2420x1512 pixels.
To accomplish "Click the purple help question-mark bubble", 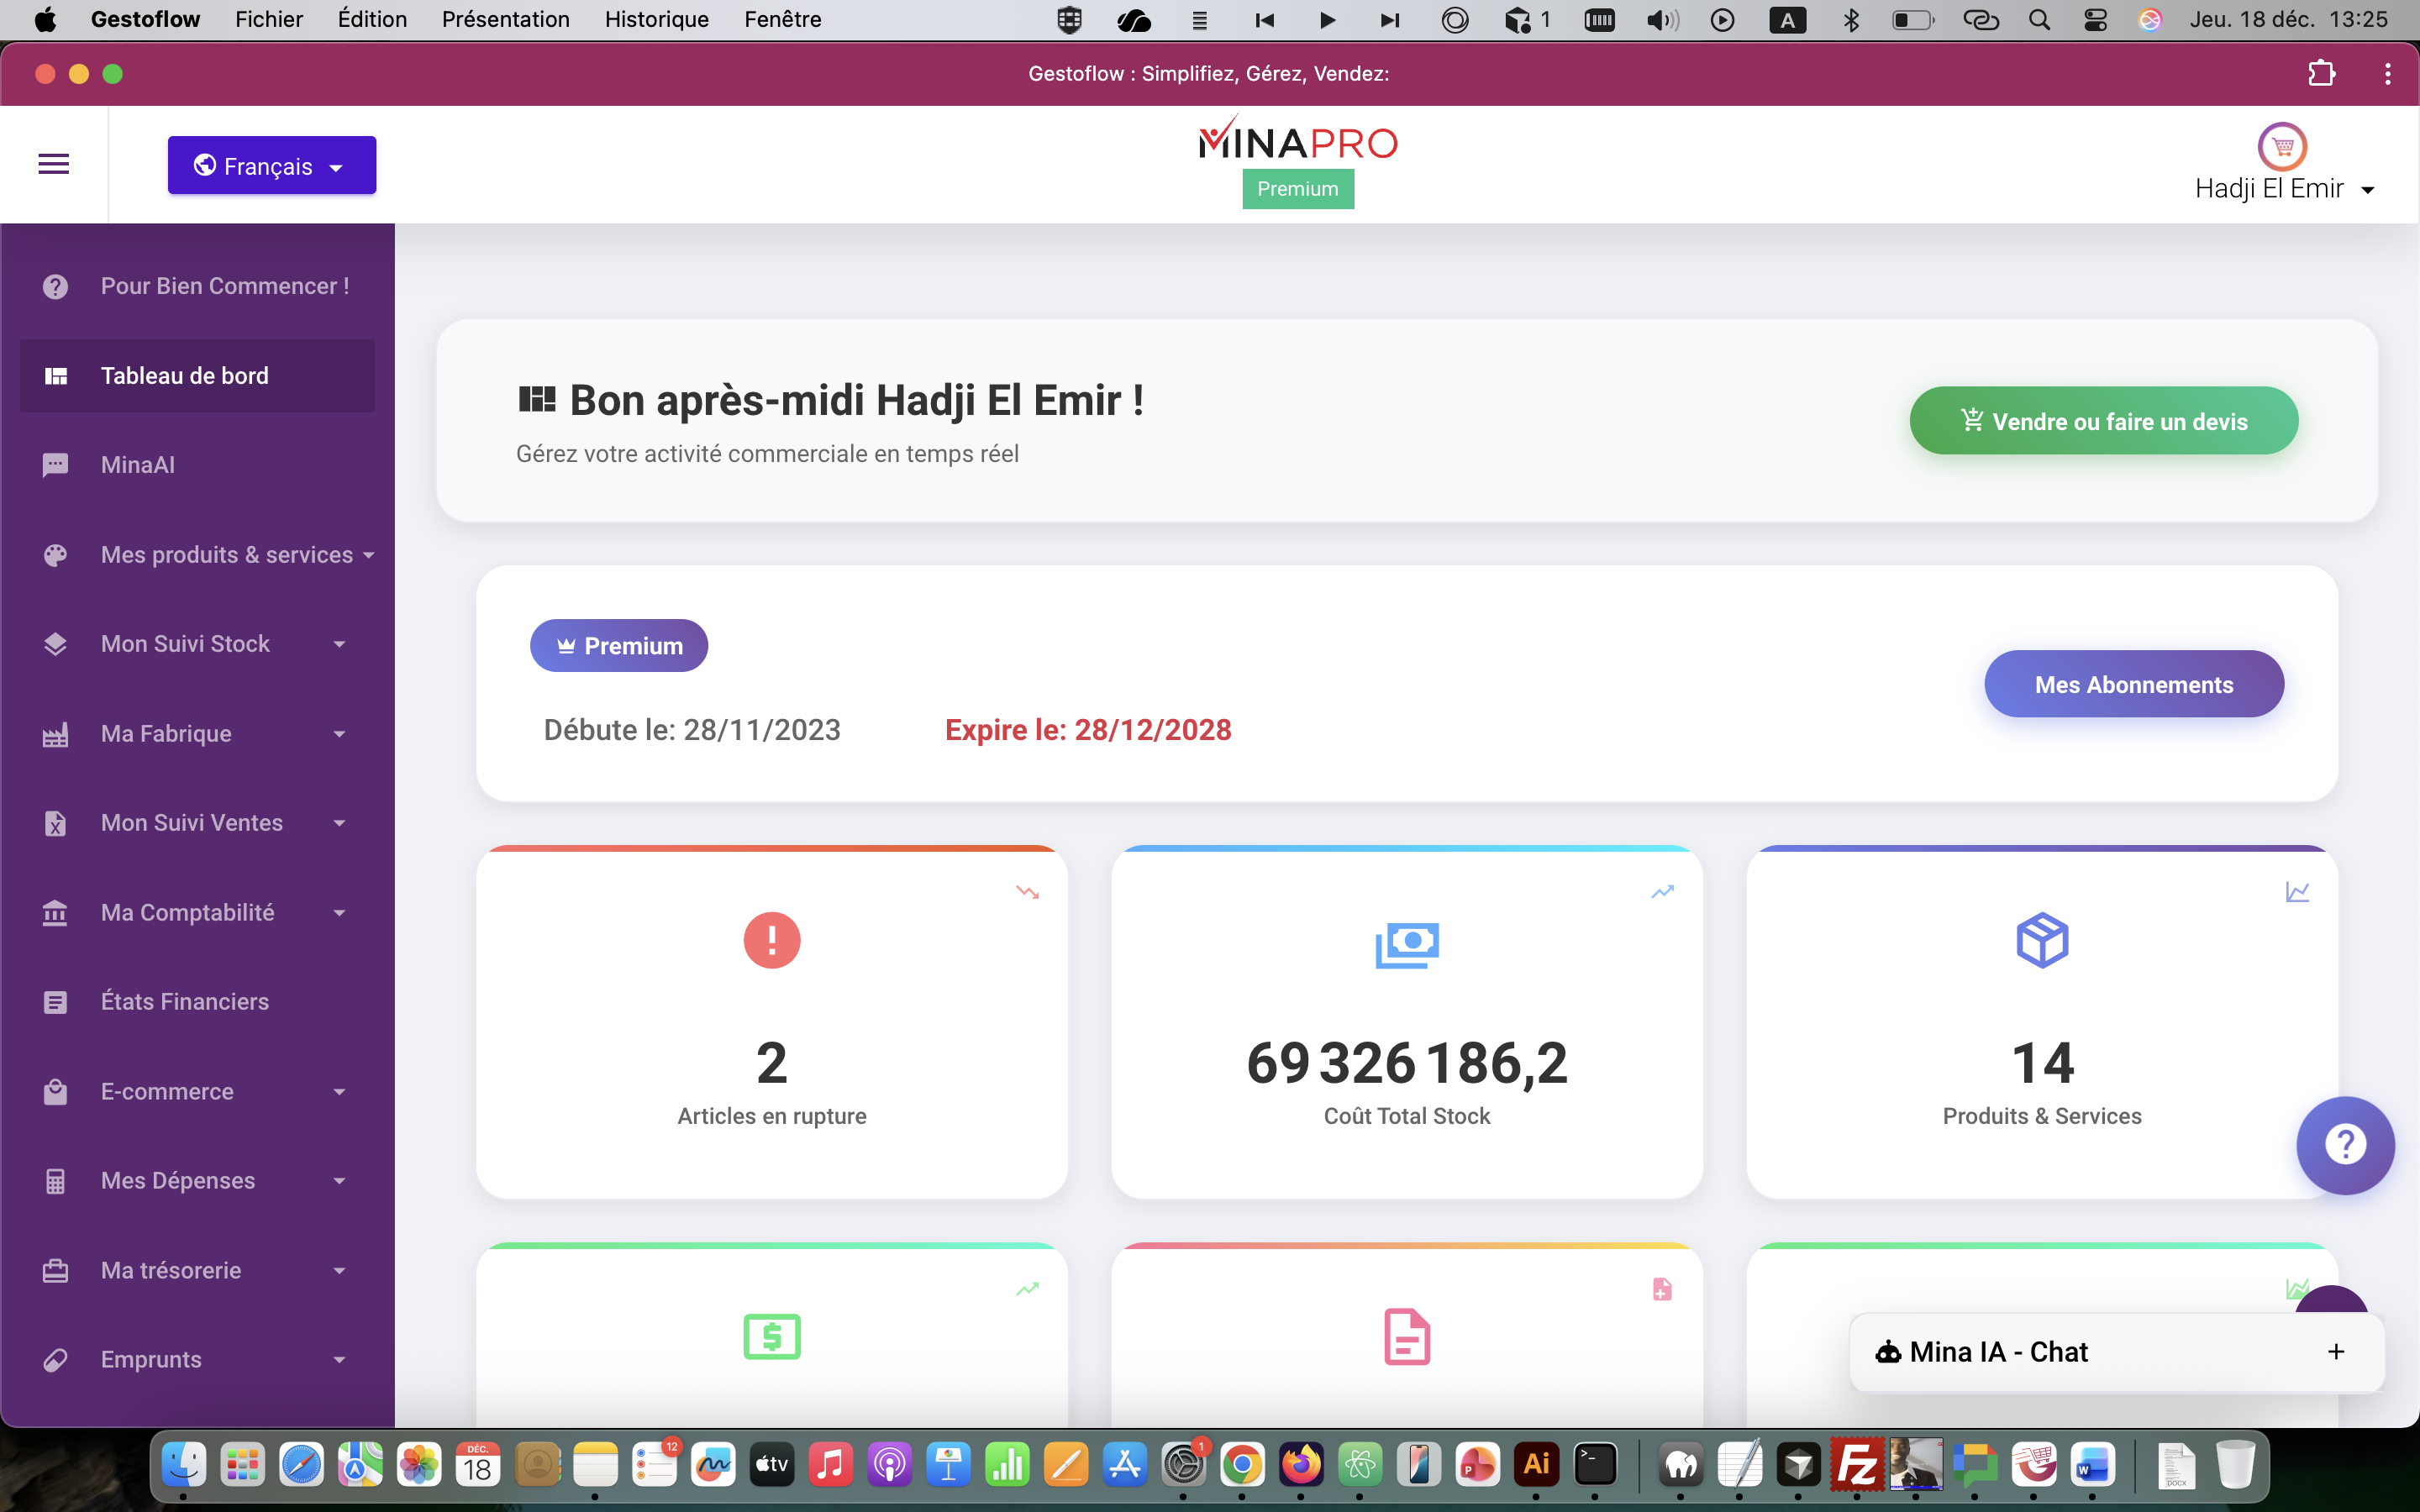I will 2344,1144.
